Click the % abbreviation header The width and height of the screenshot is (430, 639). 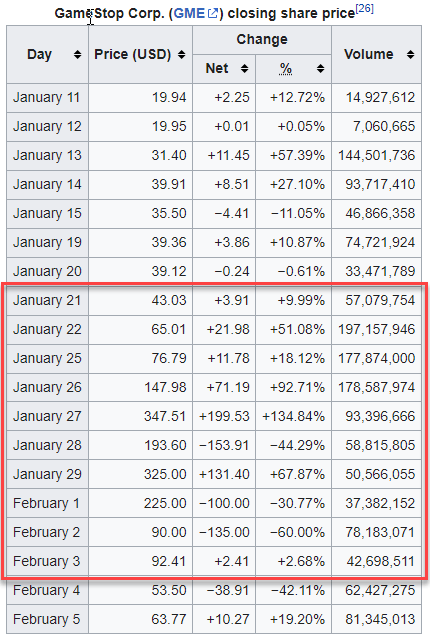click(x=286, y=68)
